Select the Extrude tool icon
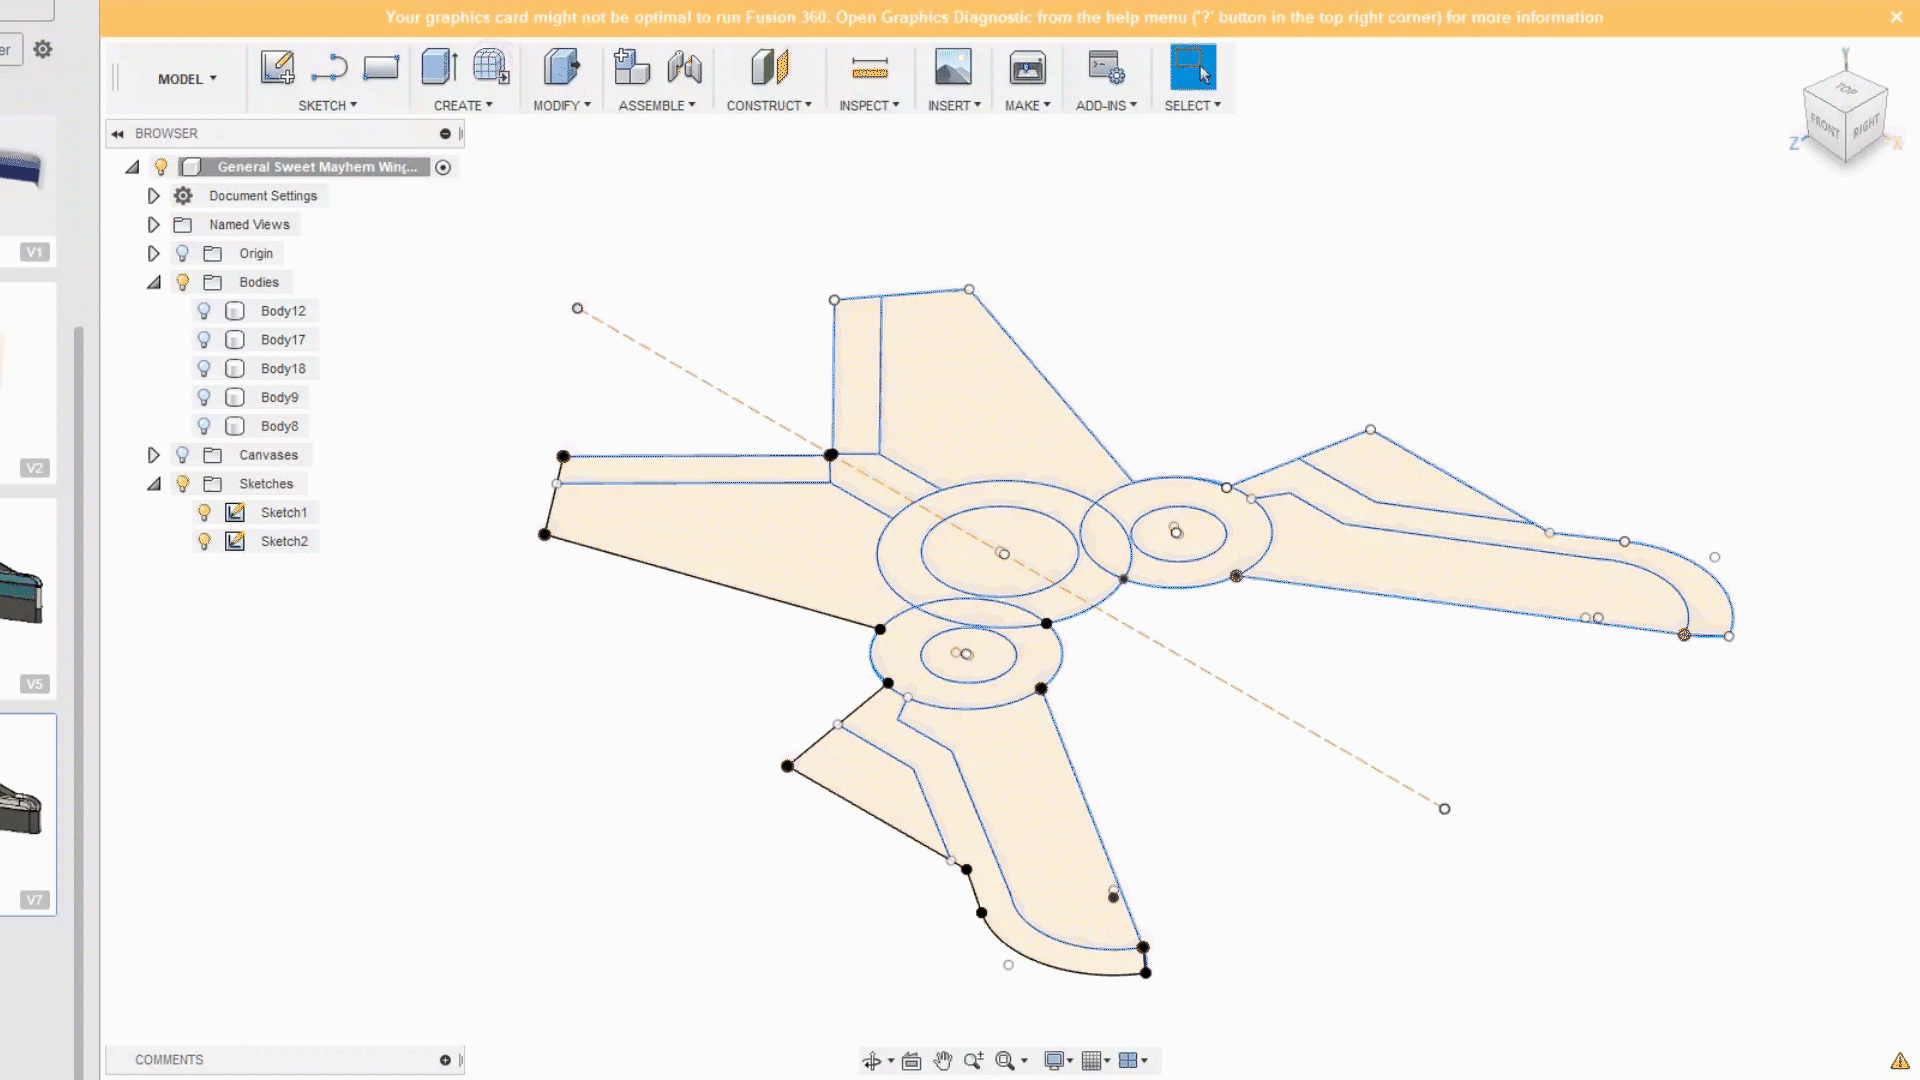 (439, 68)
